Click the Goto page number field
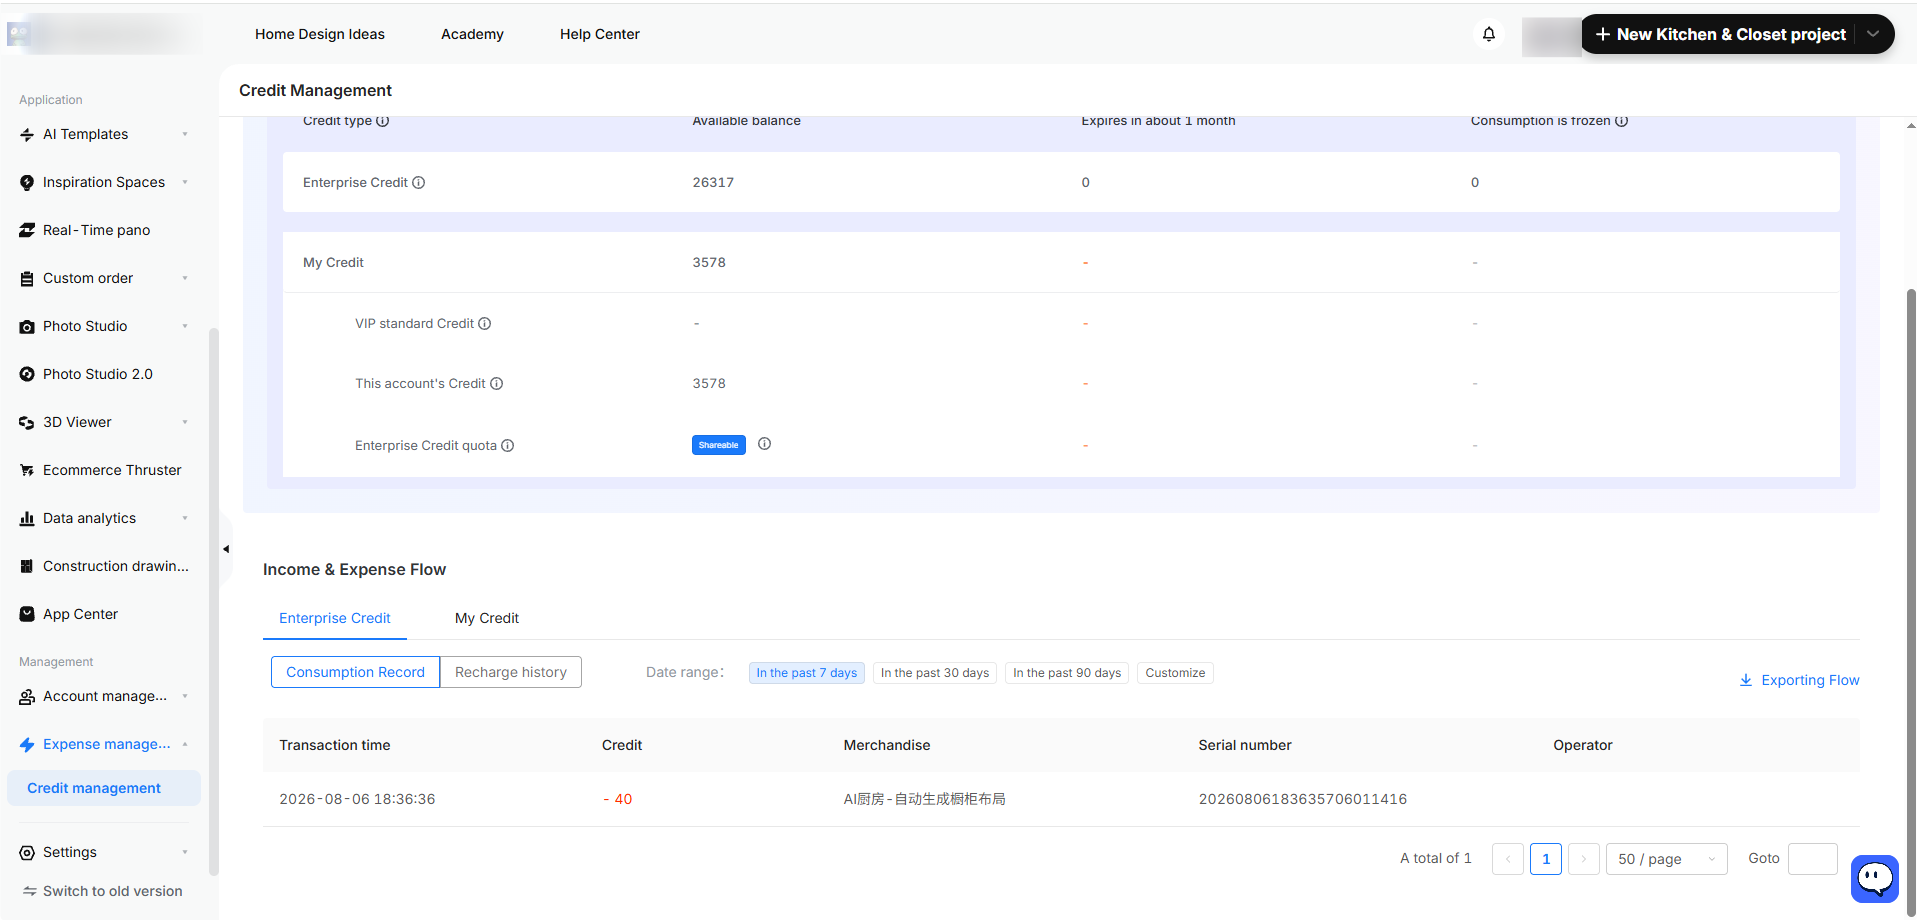 1813,859
